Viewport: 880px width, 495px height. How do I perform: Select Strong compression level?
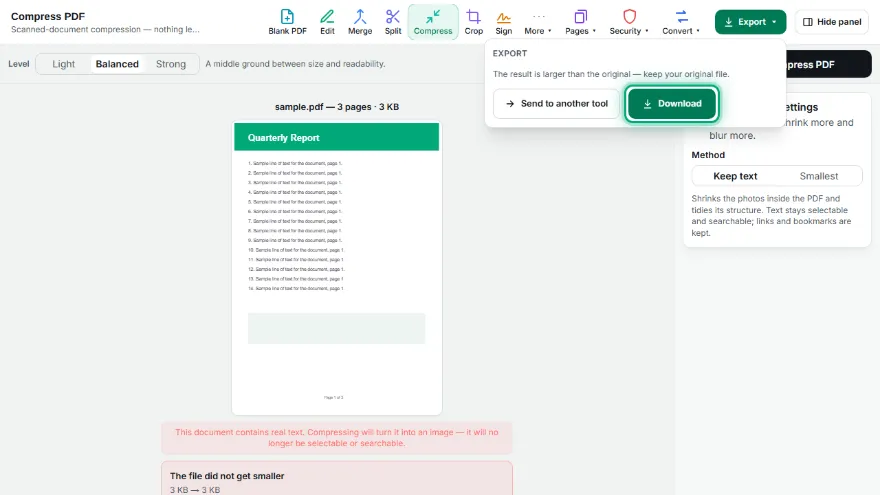(171, 64)
